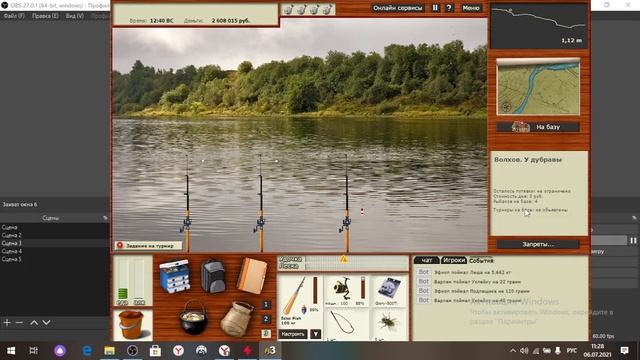The width and height of the screenshot is (640, 360).
Task: Select the middle fishing rod
Action: [260, 202]
